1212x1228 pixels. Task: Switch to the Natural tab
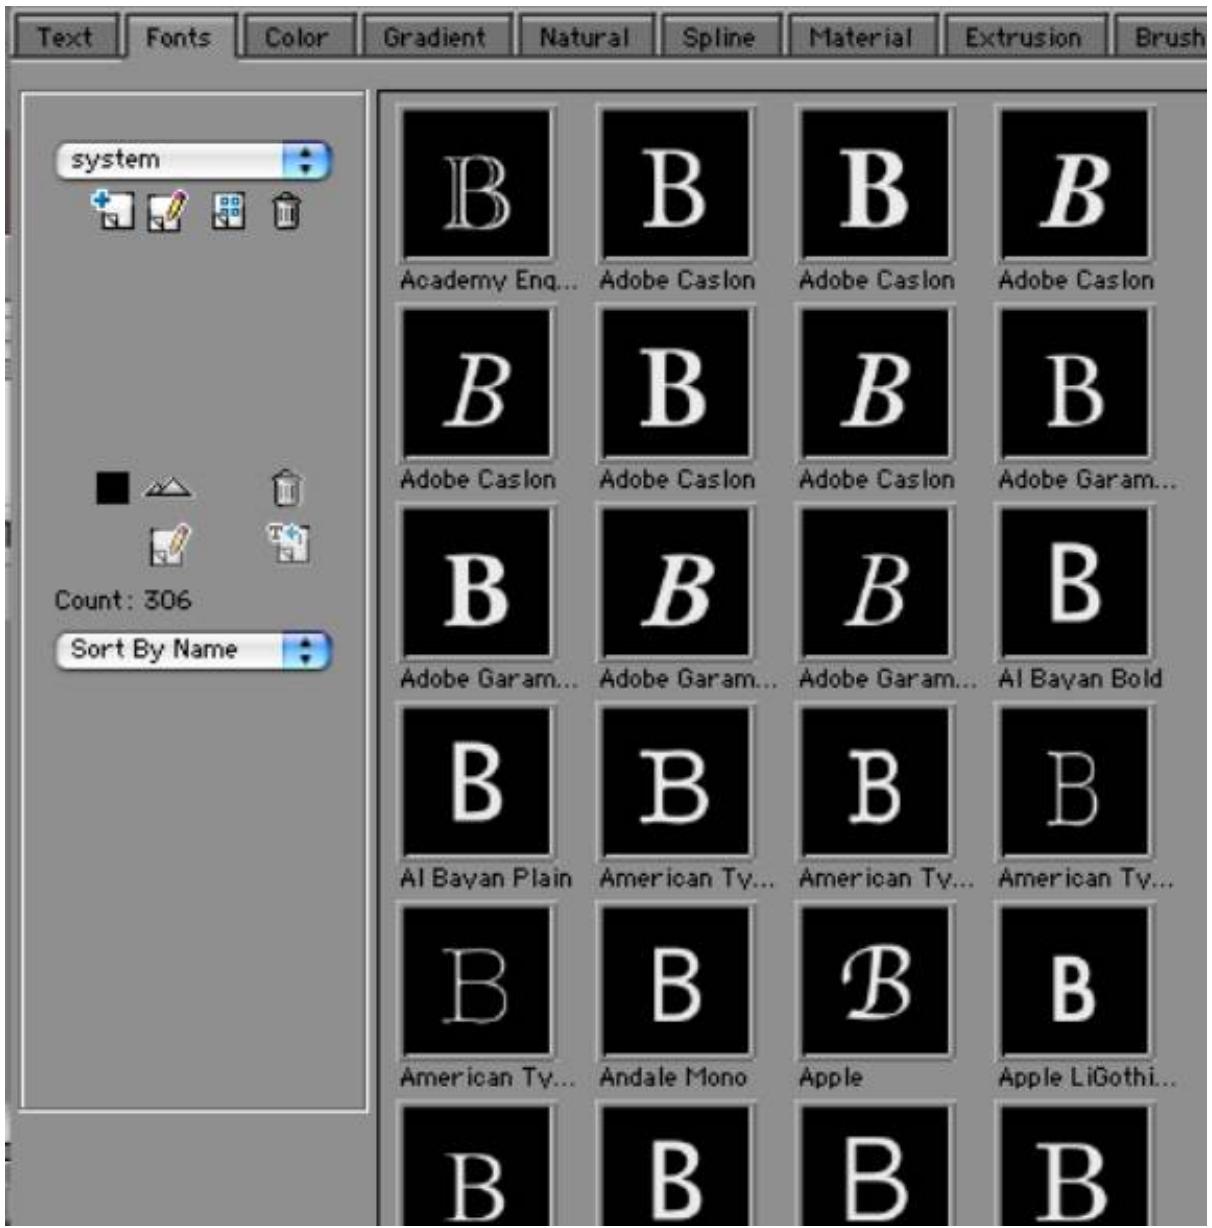pos(585,38)
